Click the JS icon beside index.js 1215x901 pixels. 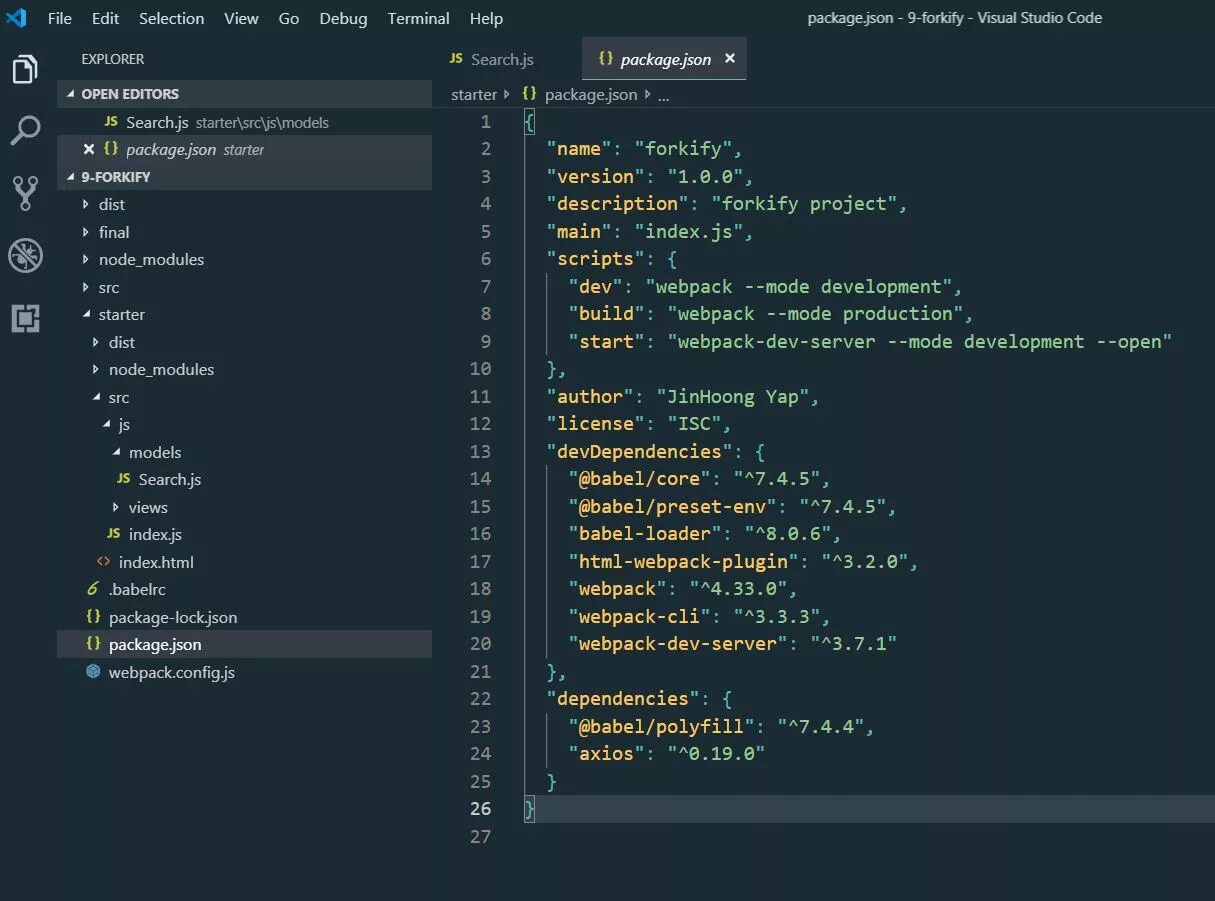pyautogui.click(x=113, y=534)
